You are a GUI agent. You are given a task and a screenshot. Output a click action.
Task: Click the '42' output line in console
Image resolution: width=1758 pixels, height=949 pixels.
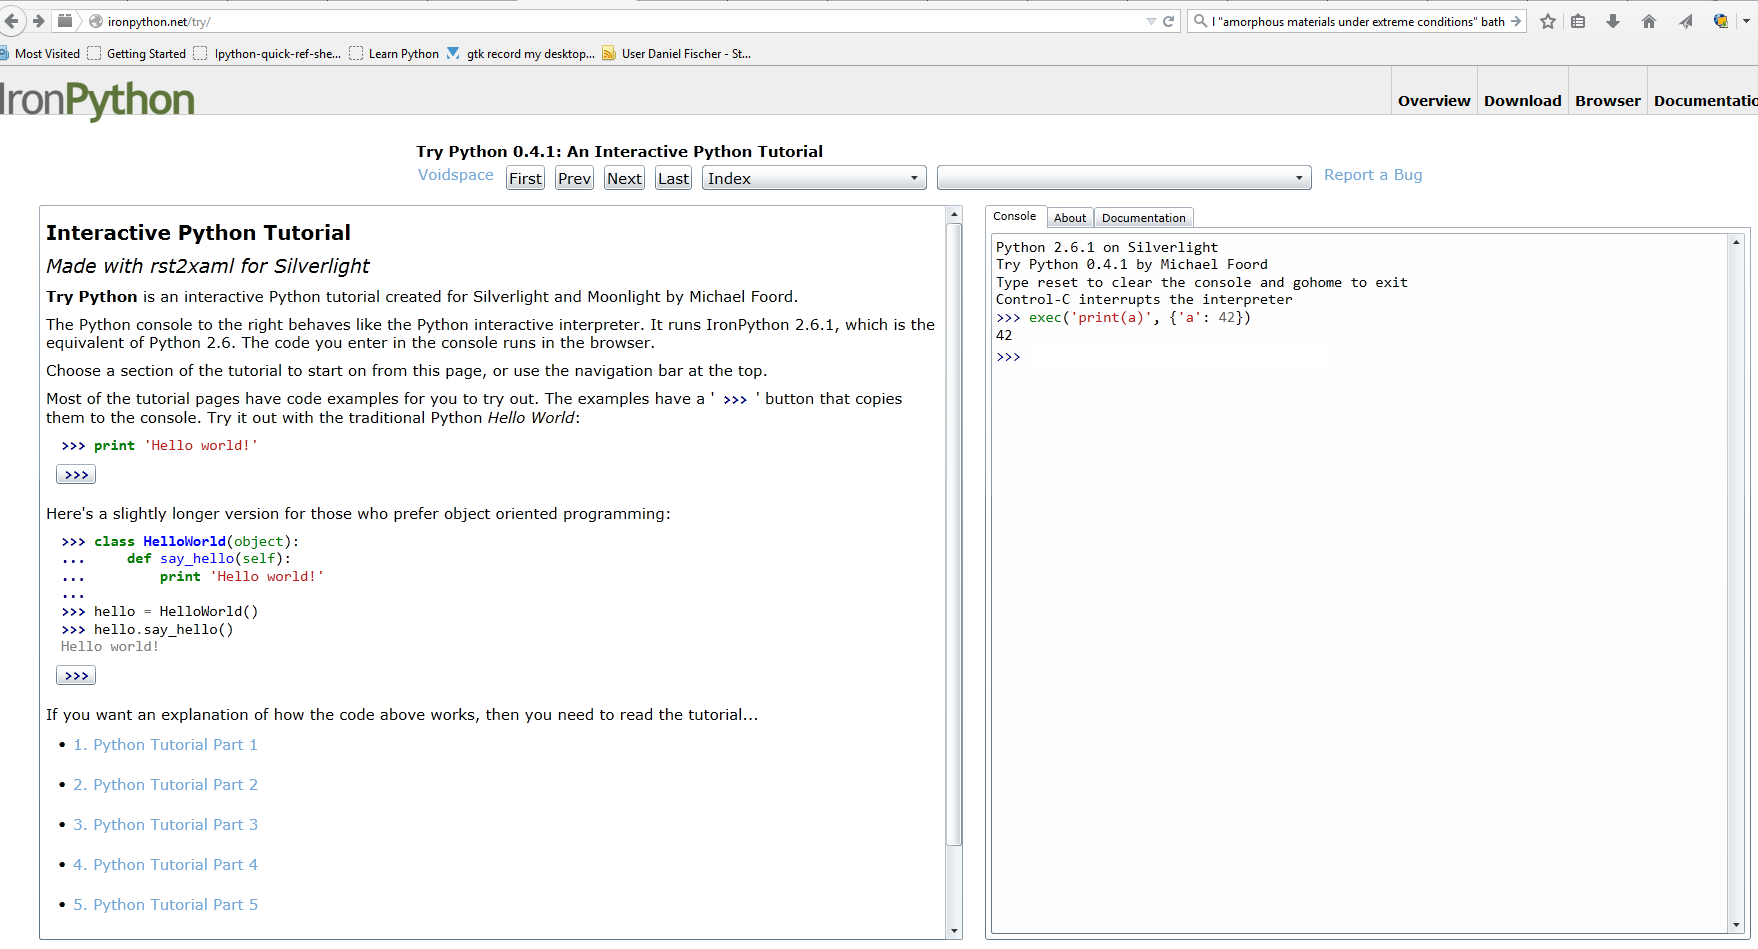(x=1004, y=336)
